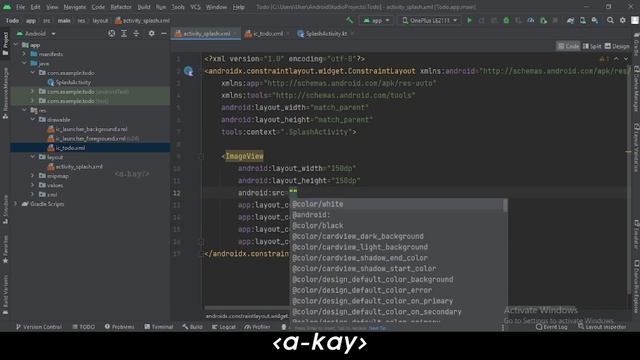
Task: Click the Sync Project with Gradle icon
Action: 570,20
